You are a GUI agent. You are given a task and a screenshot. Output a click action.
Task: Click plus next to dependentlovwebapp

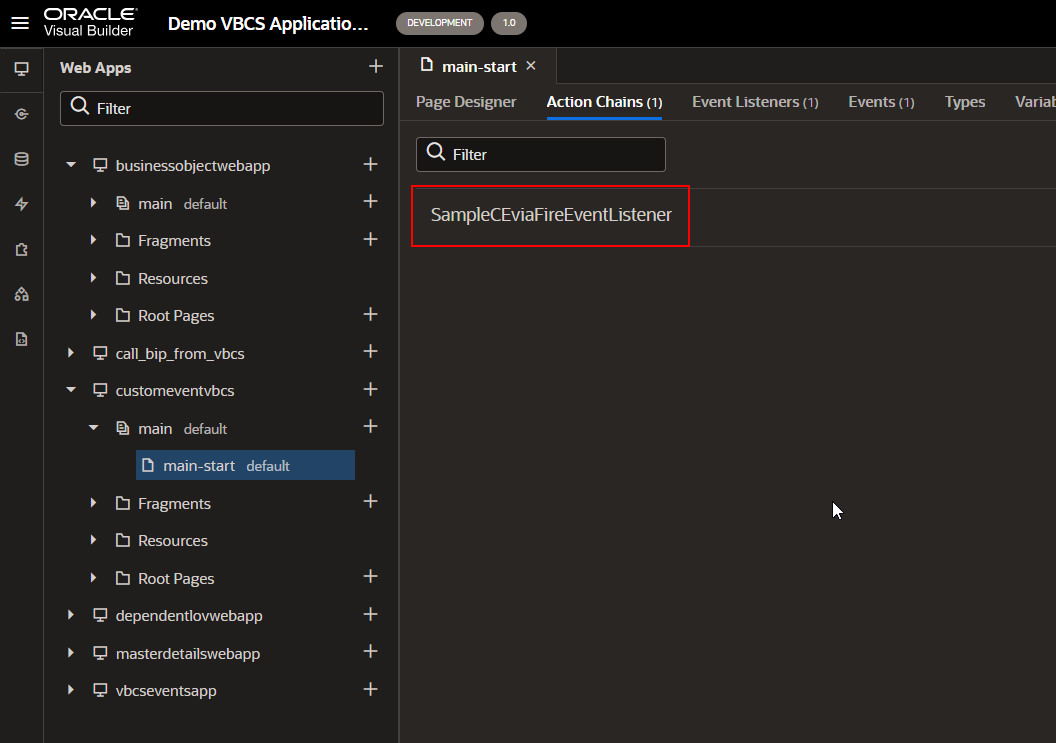370,614
